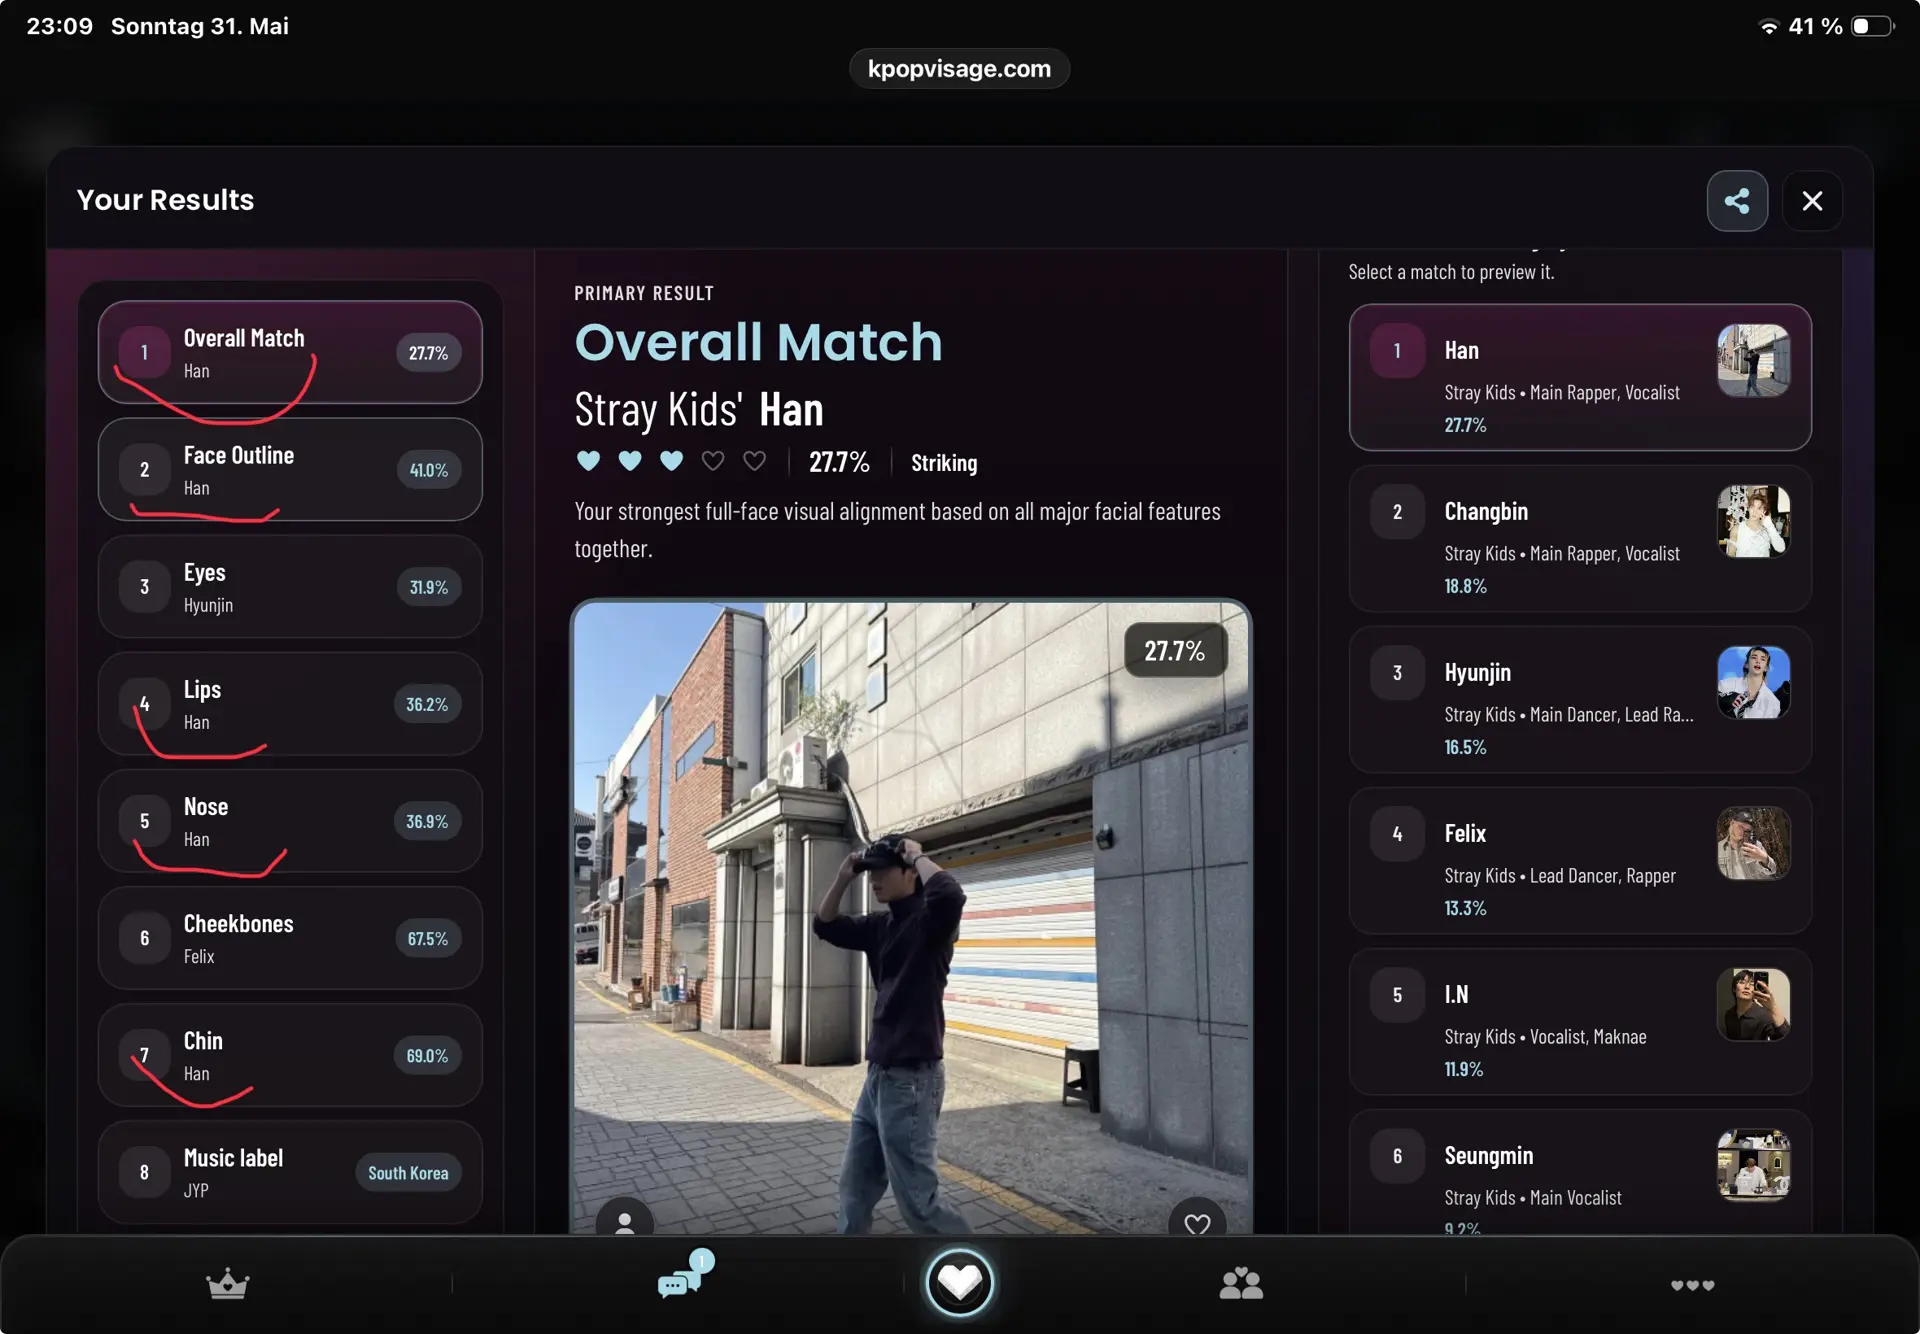Open the community people tab
The height and width of the screenshot is (1334, 1920).
[x=1241, y=1283]
